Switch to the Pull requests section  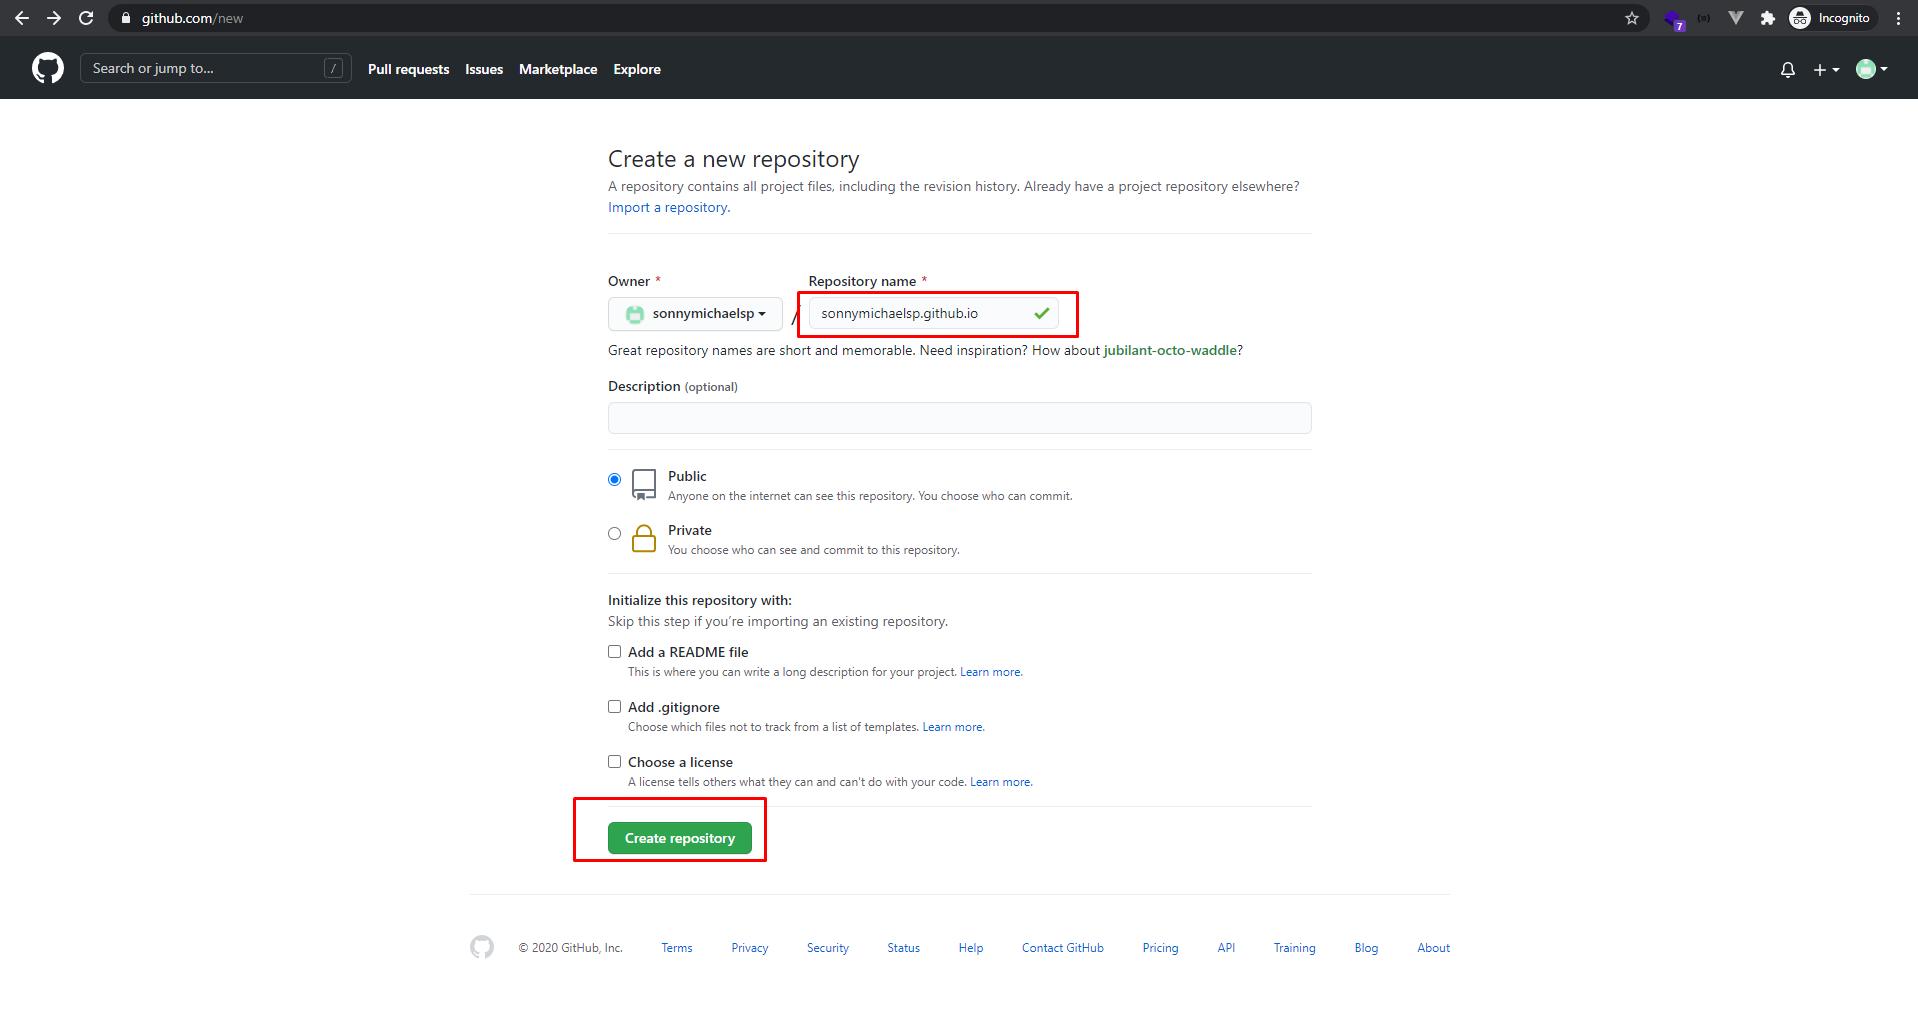408,68
